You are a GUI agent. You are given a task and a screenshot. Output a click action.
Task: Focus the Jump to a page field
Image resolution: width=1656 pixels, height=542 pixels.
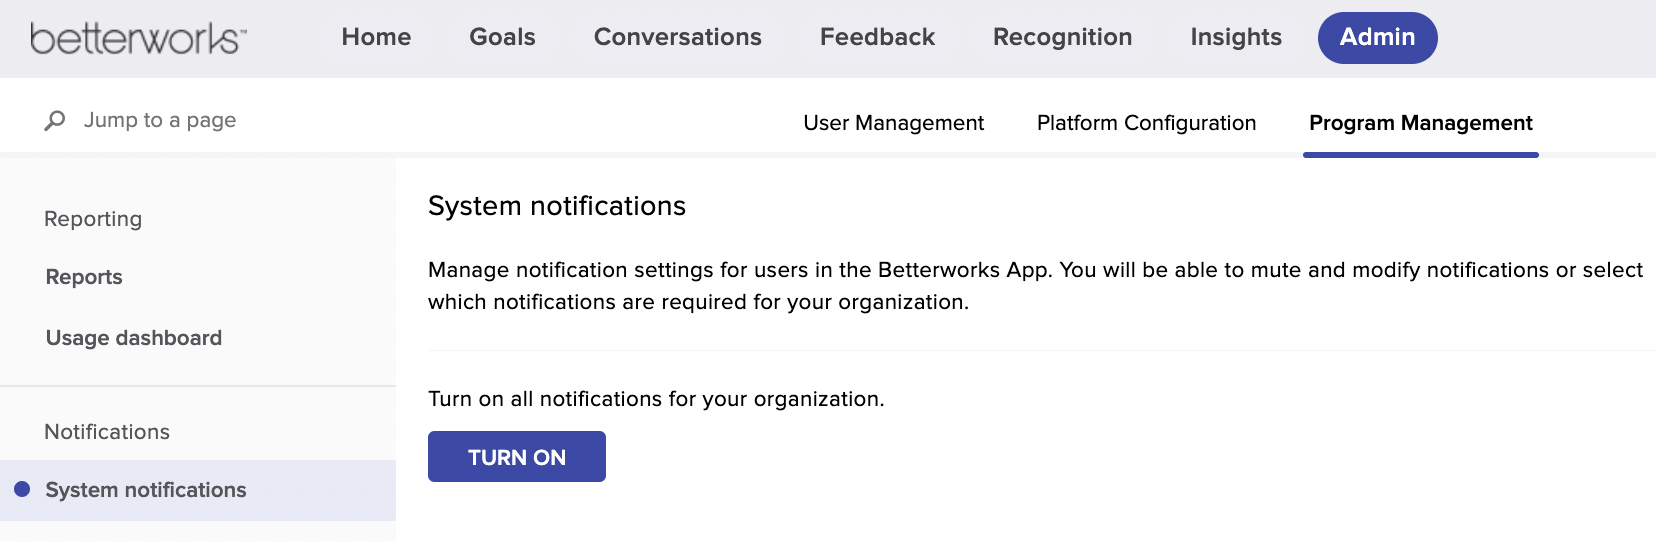click(160, 120)
